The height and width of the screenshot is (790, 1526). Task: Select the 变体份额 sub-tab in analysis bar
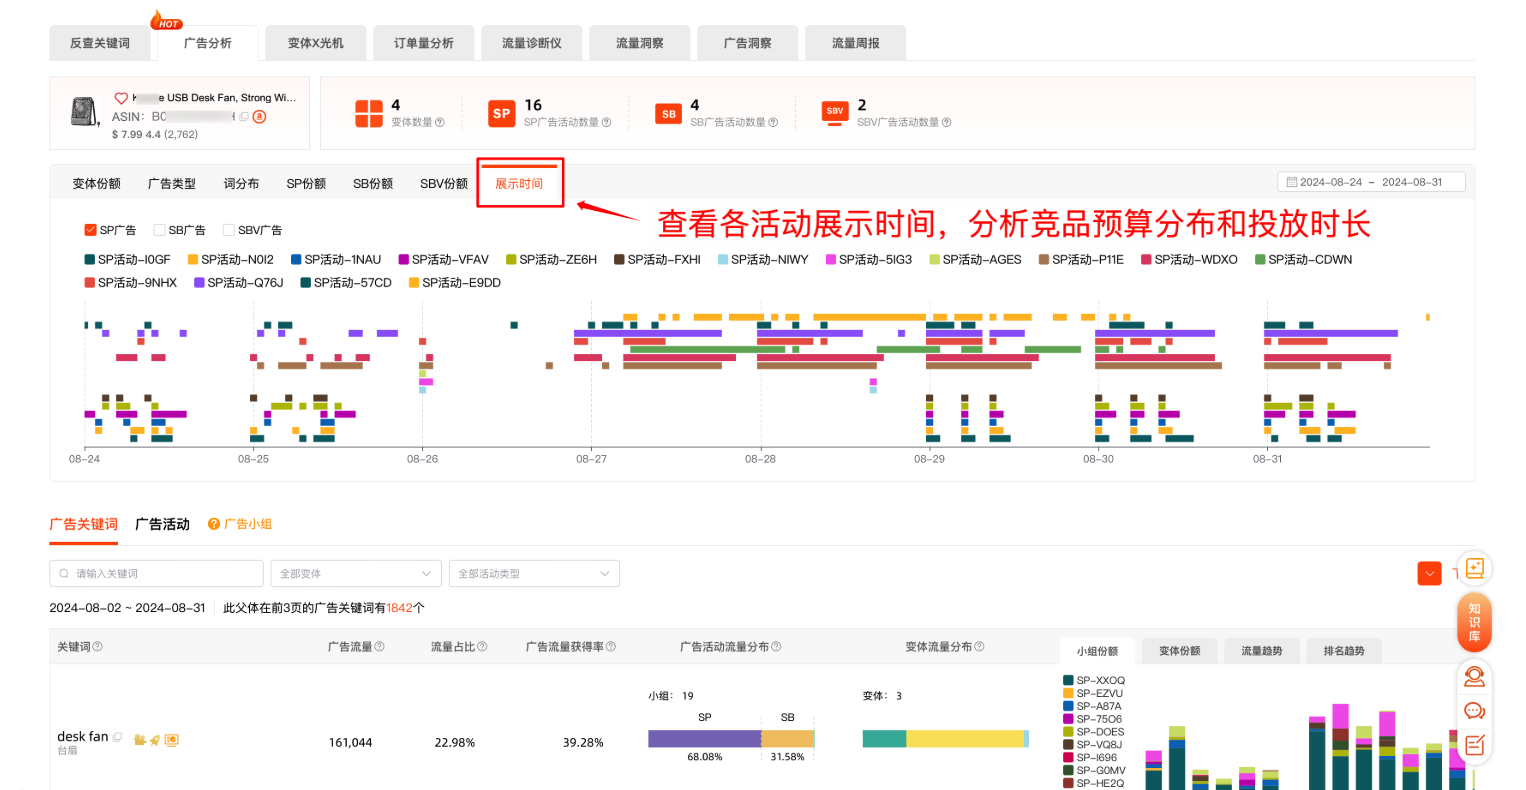[x=97, y=184]
